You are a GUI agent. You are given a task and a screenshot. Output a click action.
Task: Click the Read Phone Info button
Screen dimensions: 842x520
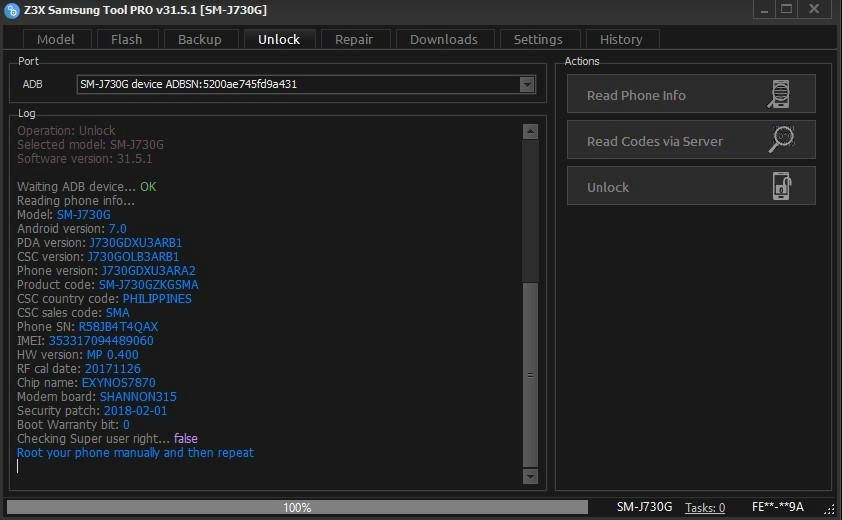click(x=691, y=94)
